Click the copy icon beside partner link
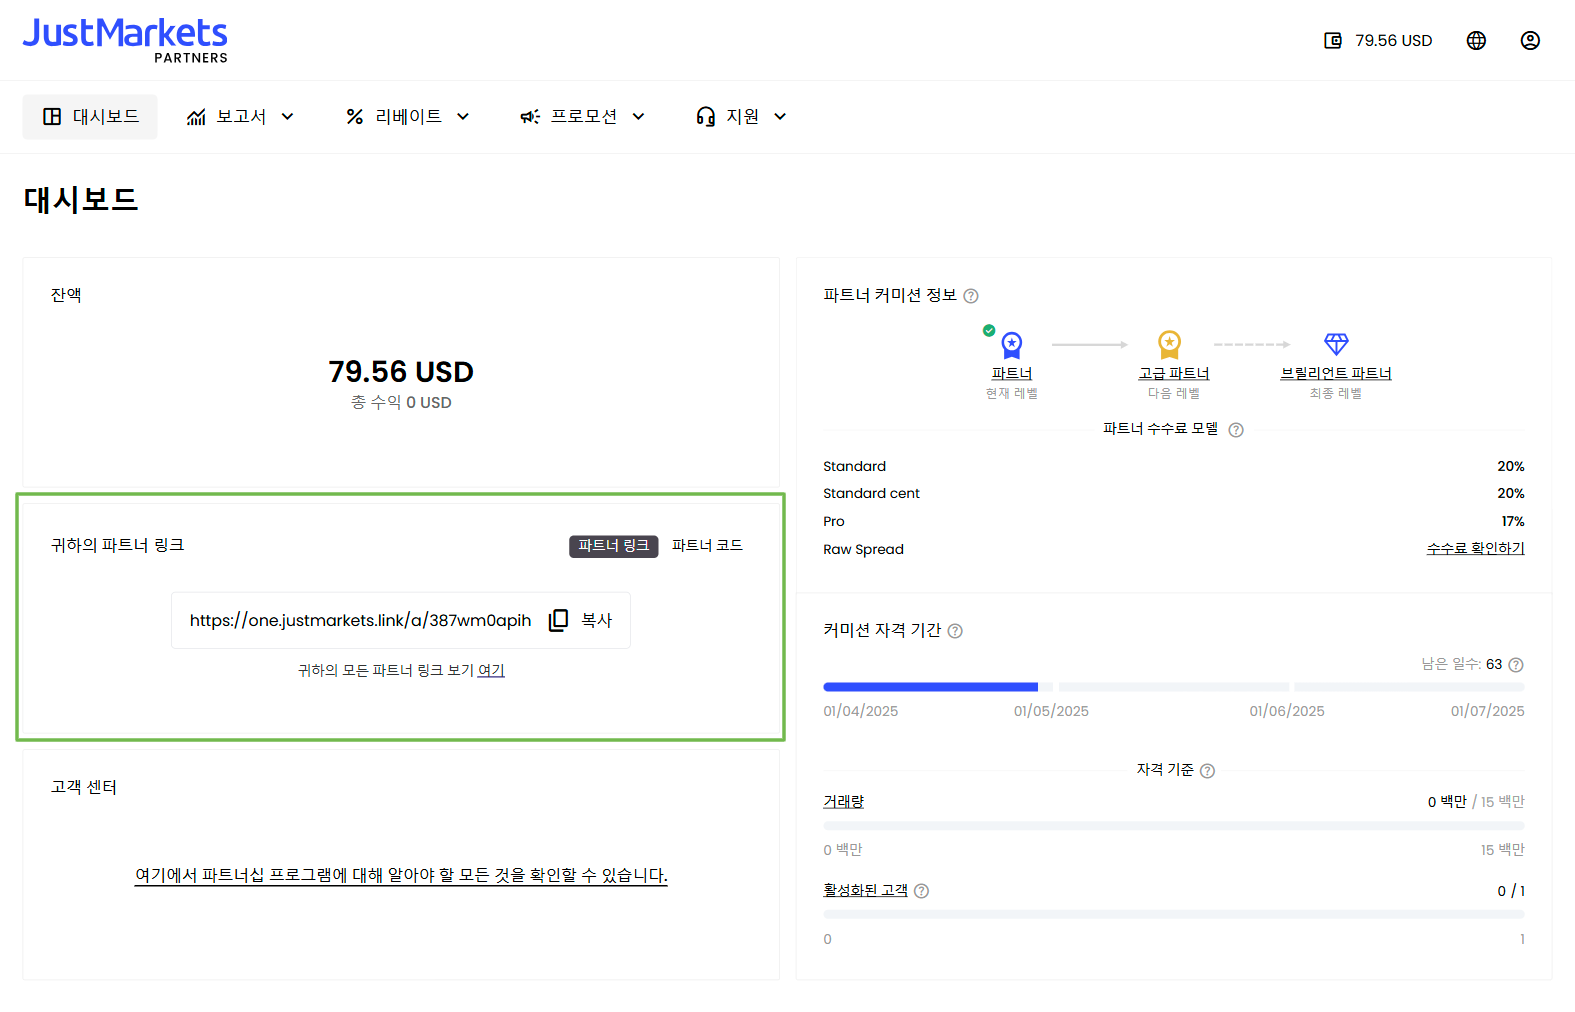The image size is (1575, 1012). point(558,620)
